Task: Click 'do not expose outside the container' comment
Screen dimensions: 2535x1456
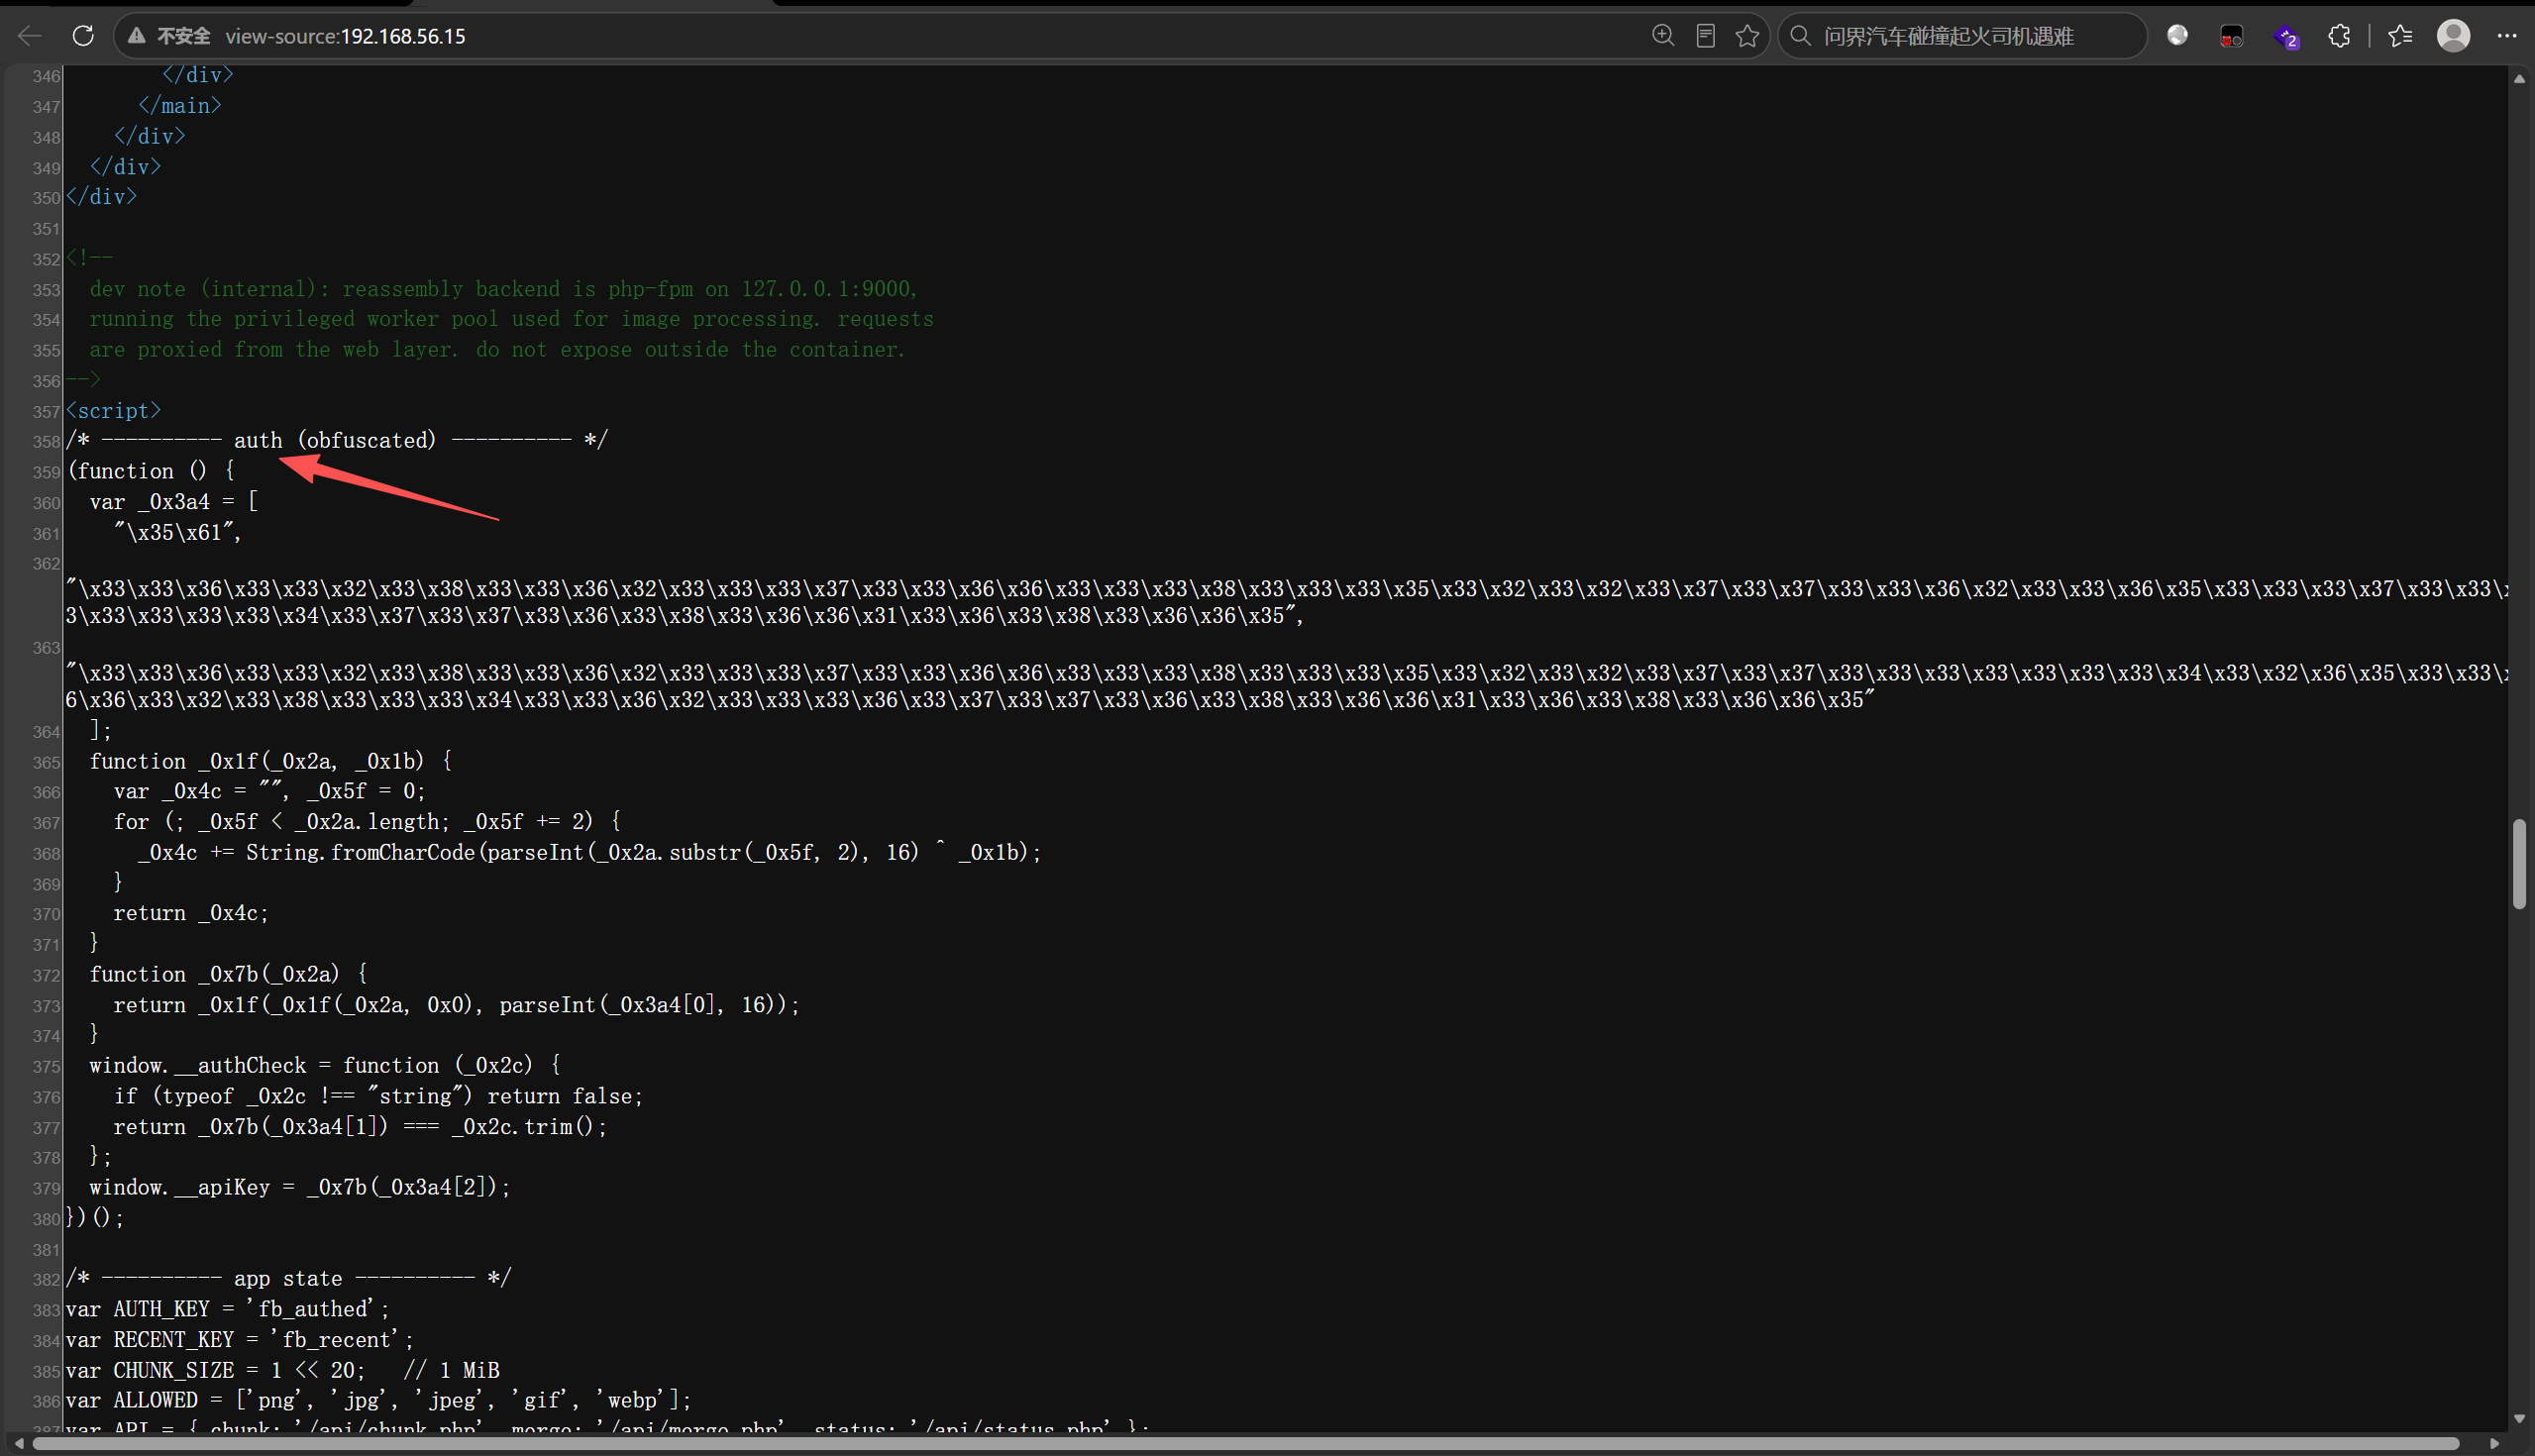Action: (690, 350)
